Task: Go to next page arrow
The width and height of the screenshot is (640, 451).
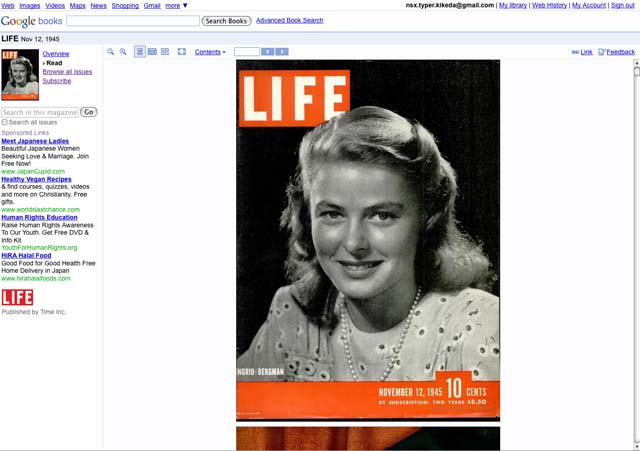Action: (282, 52)
